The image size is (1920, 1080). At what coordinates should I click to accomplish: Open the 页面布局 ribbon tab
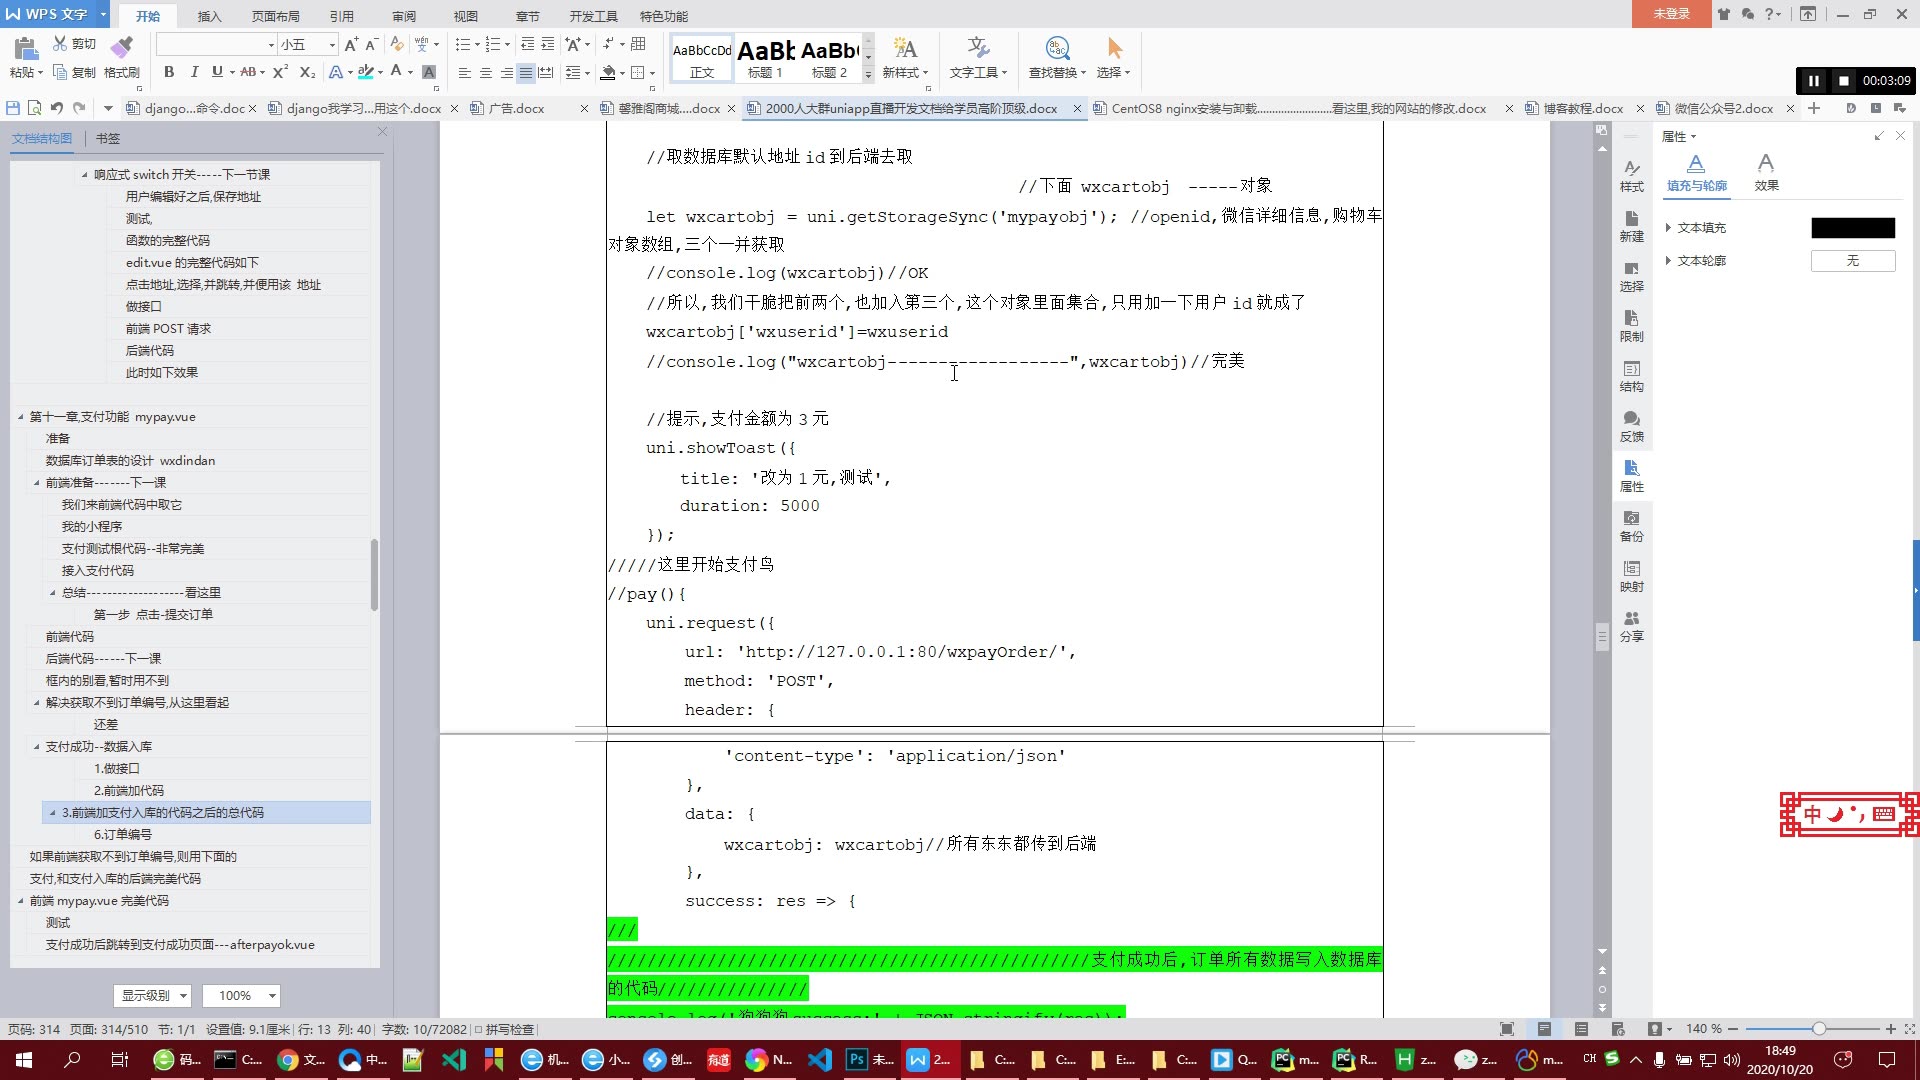275,16
